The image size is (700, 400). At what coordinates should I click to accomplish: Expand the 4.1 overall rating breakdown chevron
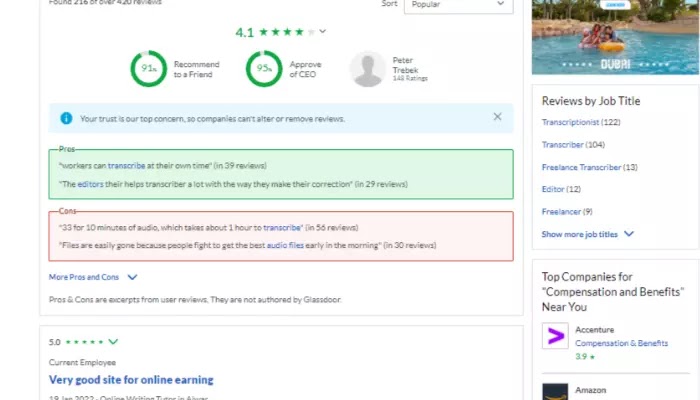click(323, 32)
